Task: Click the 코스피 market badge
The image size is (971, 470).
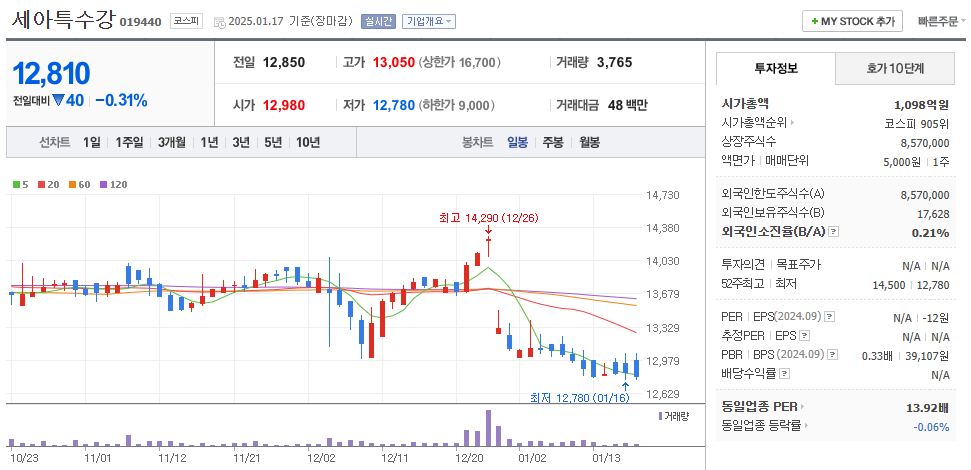Action: click(186, 21)
